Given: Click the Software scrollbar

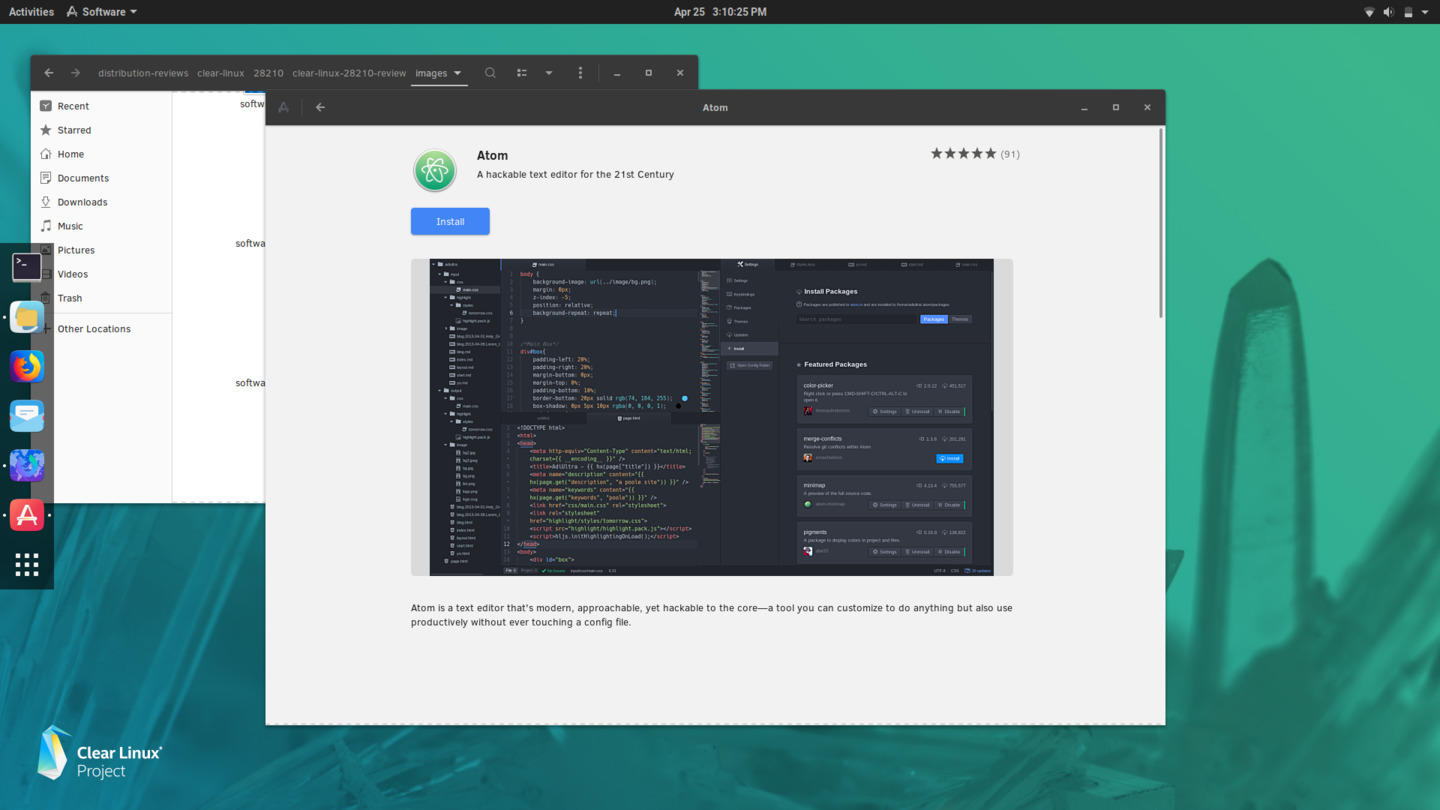Looking at the screenshot, I should click(1160, 223).
